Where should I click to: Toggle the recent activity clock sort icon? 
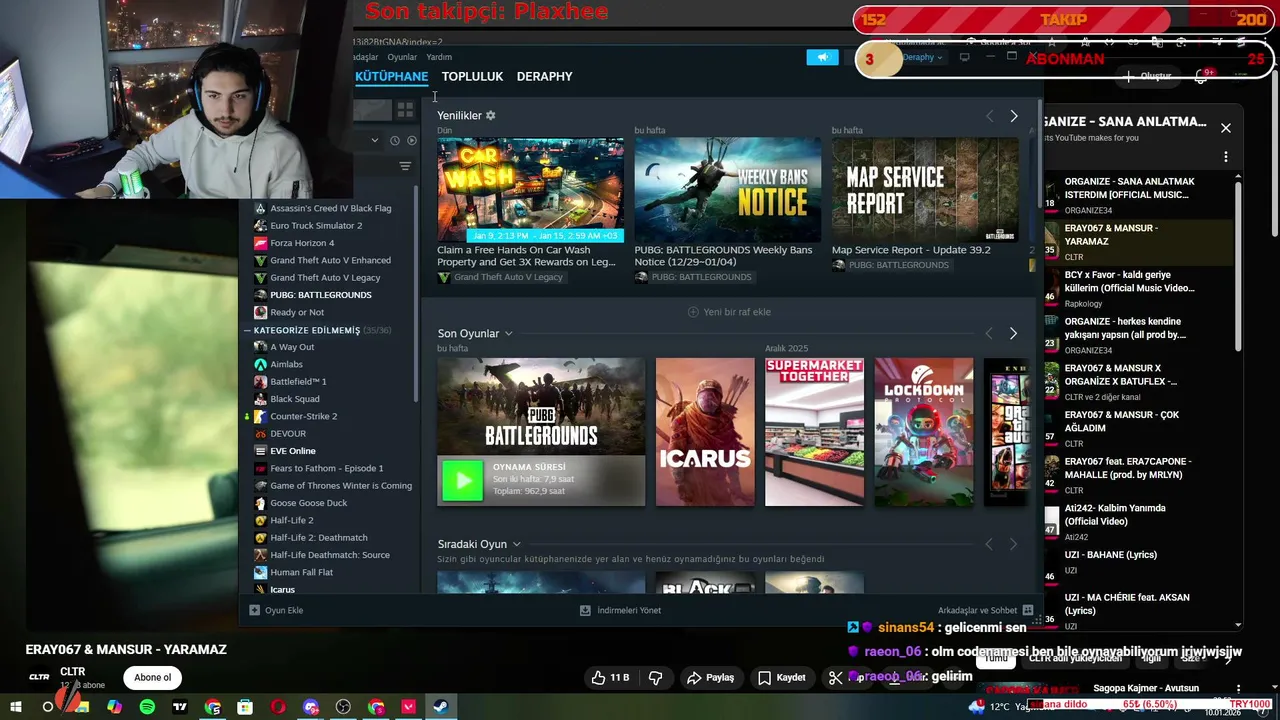(394, 141)
